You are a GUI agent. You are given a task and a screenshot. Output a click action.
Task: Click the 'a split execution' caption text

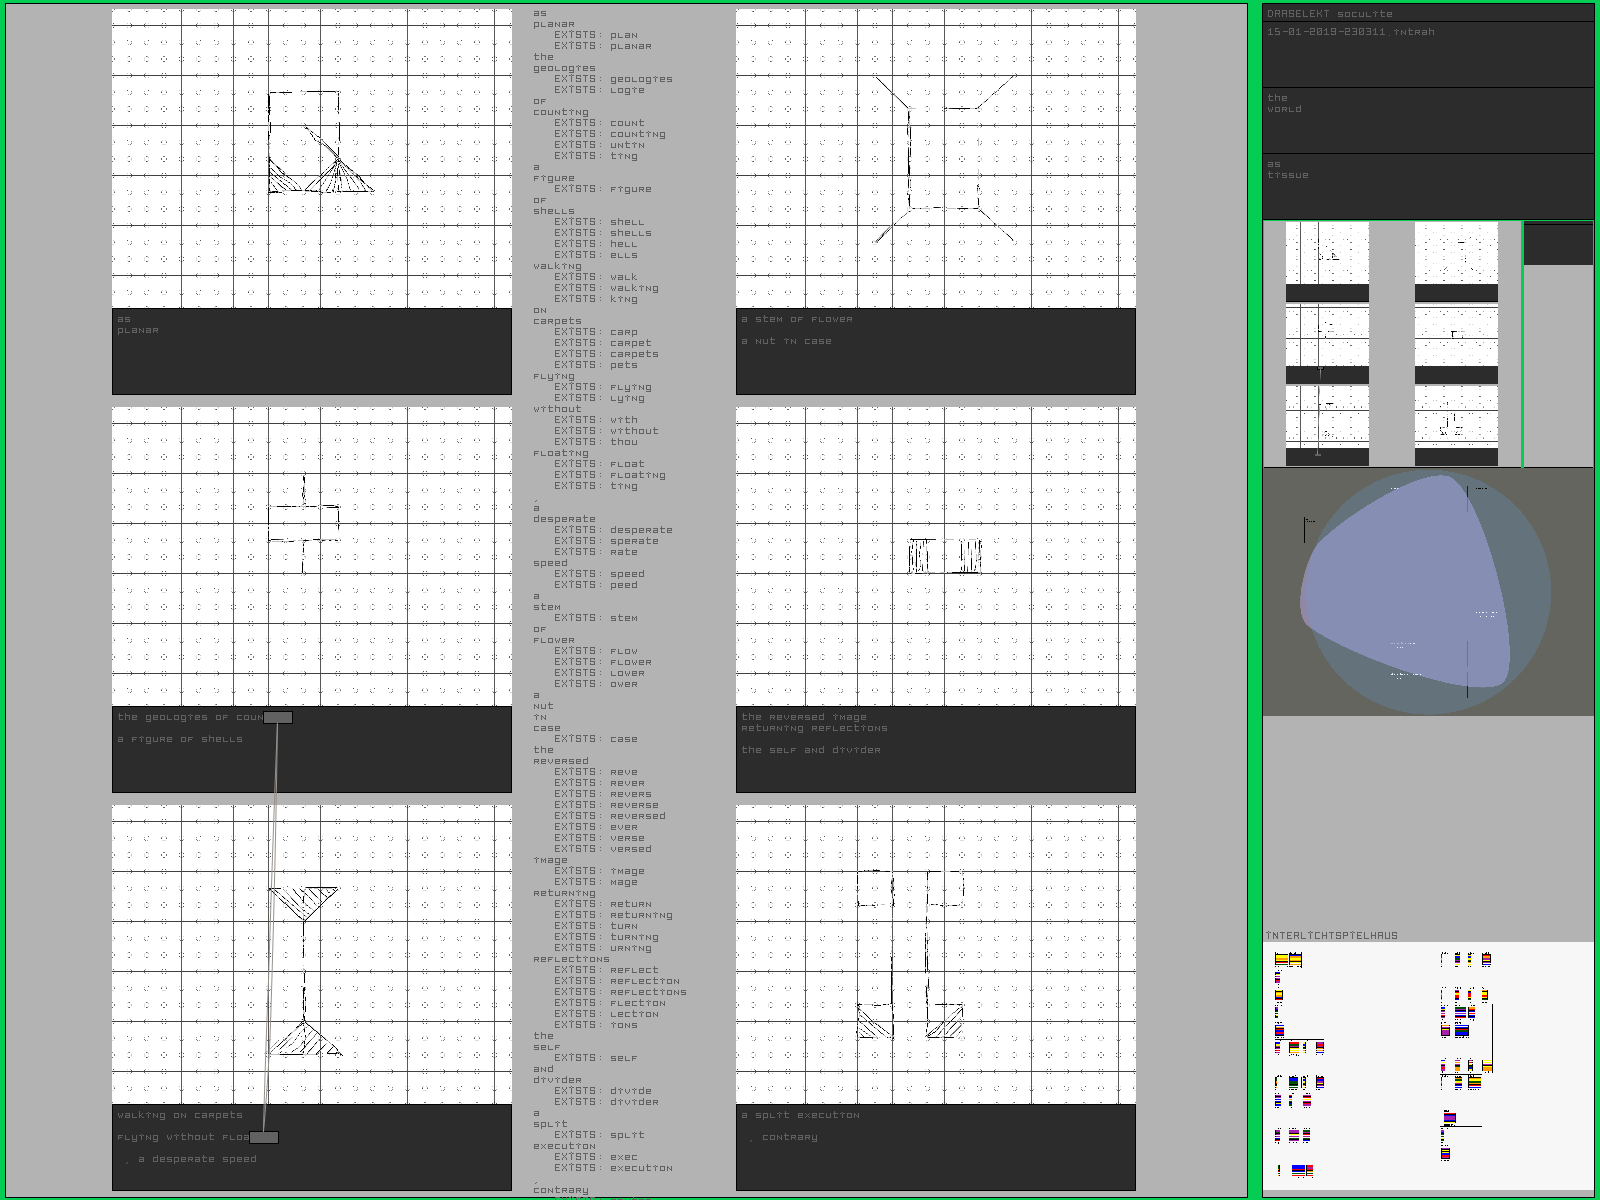click(x=800, y=1115)
